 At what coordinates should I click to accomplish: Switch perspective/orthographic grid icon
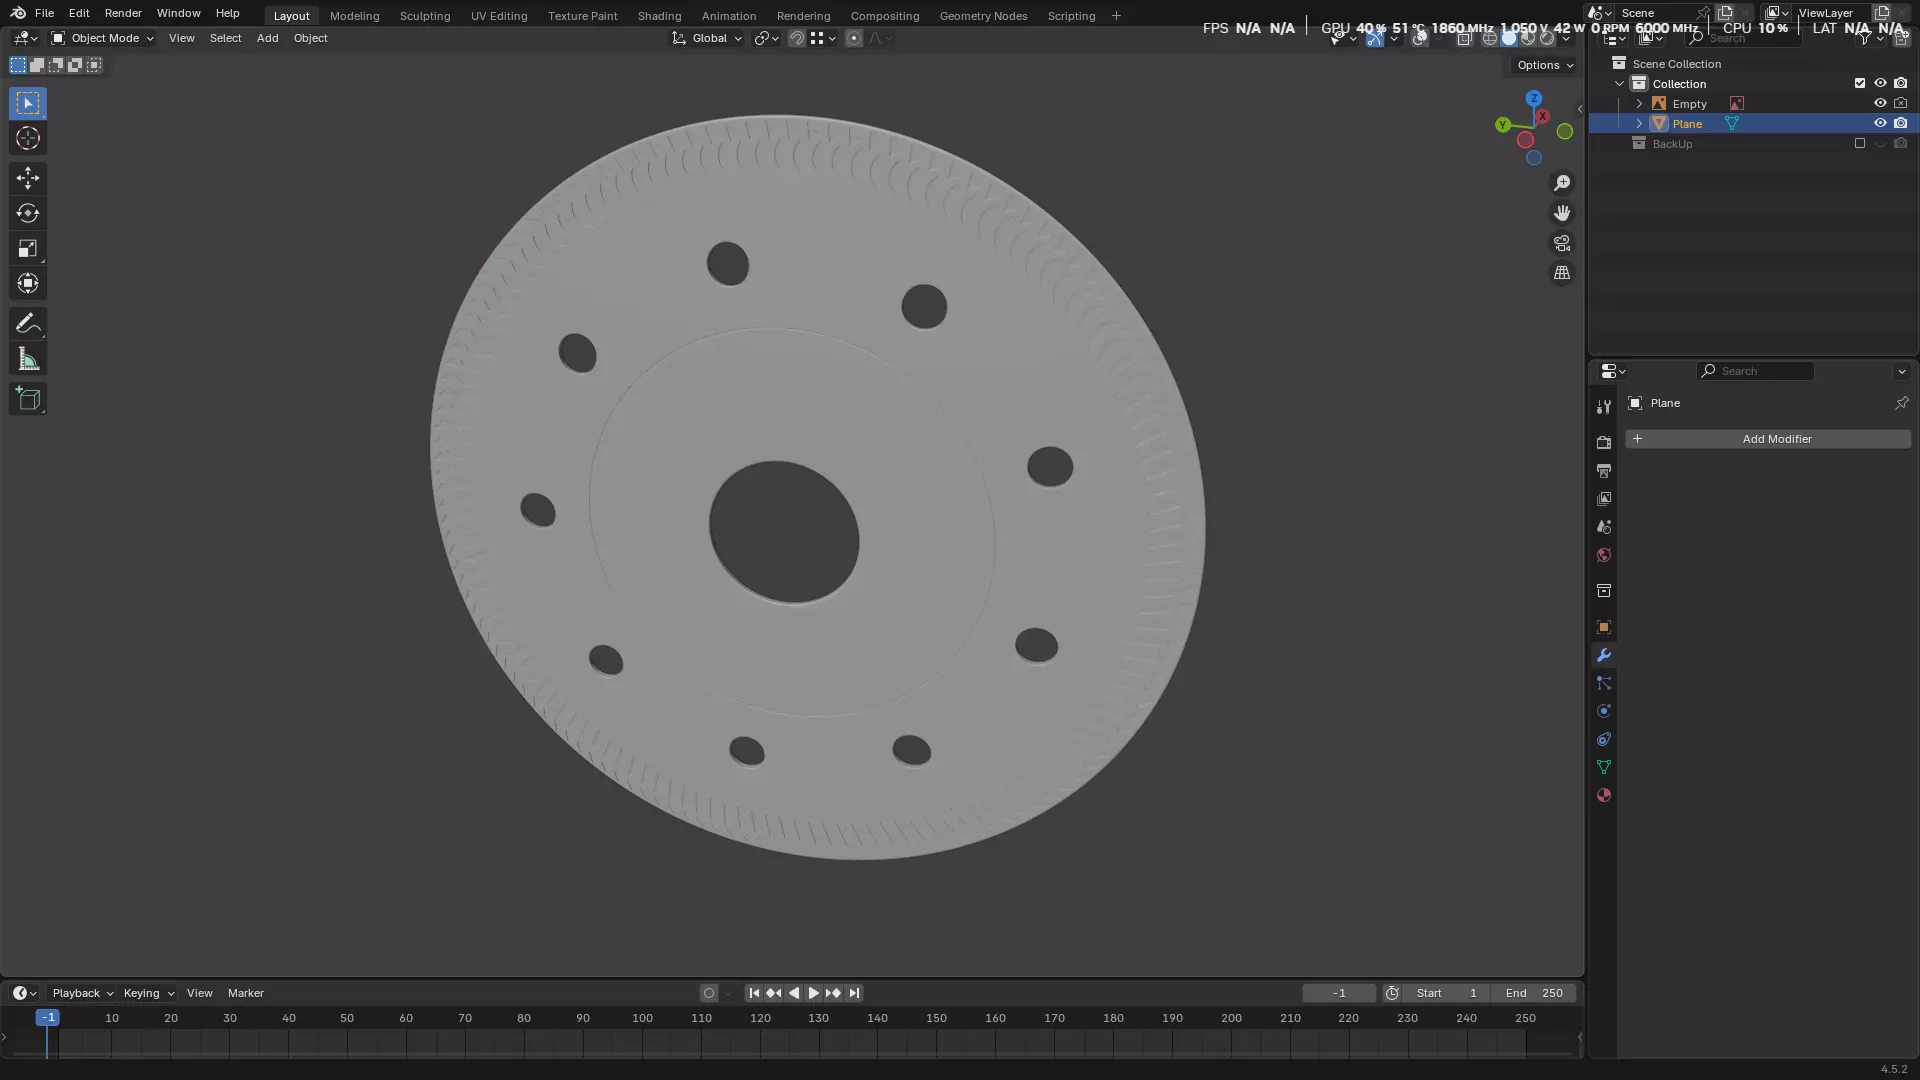pos(1562,273)
